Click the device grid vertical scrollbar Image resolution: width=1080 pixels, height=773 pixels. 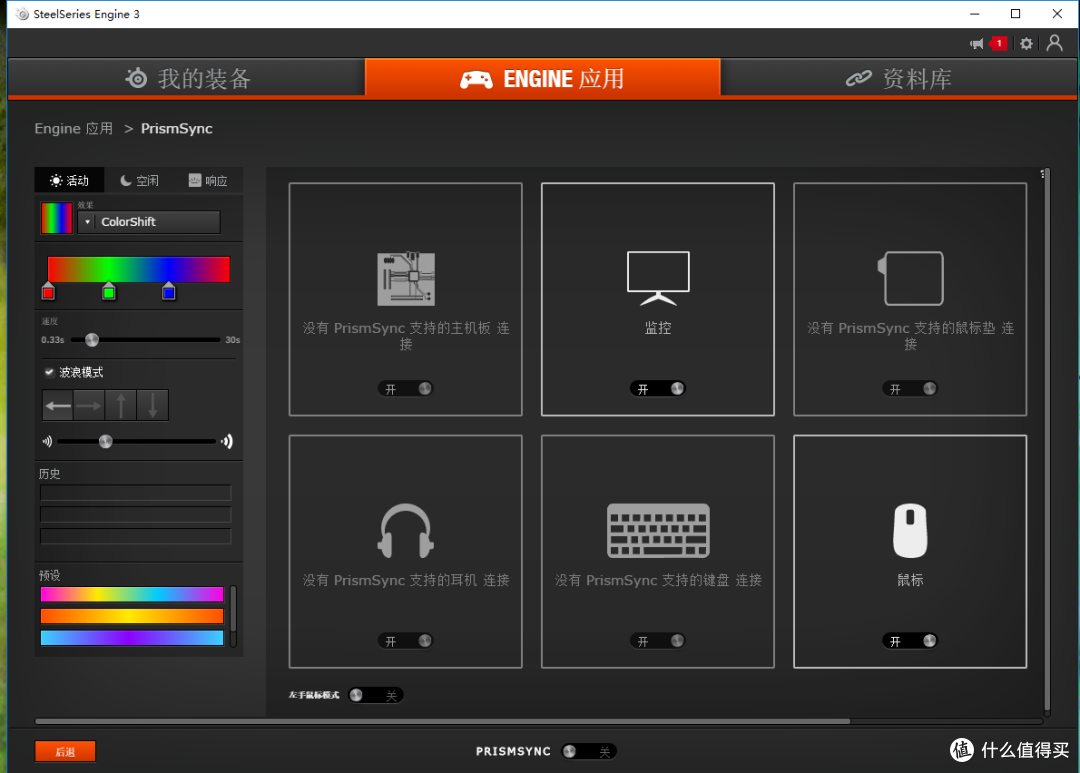click(1047, 441)
